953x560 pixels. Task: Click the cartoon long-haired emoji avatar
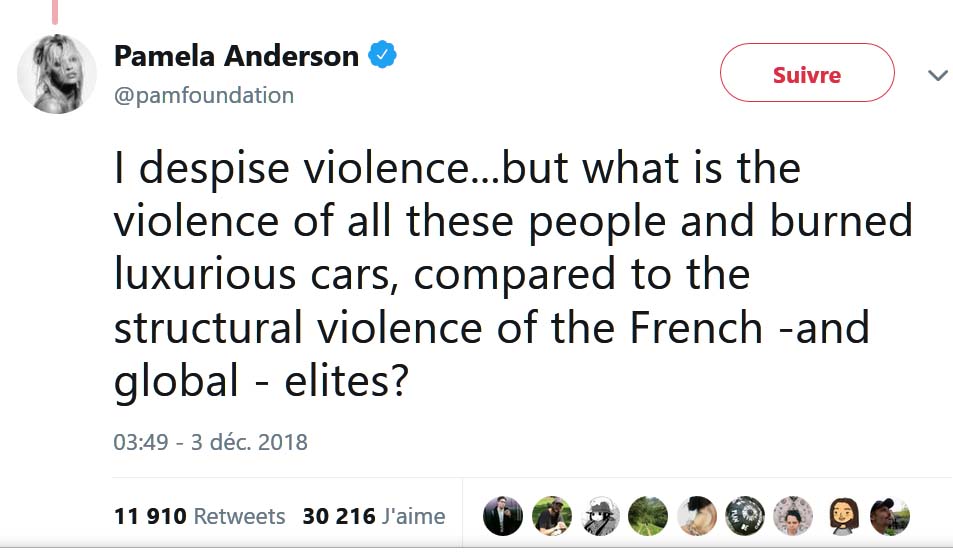842,516
